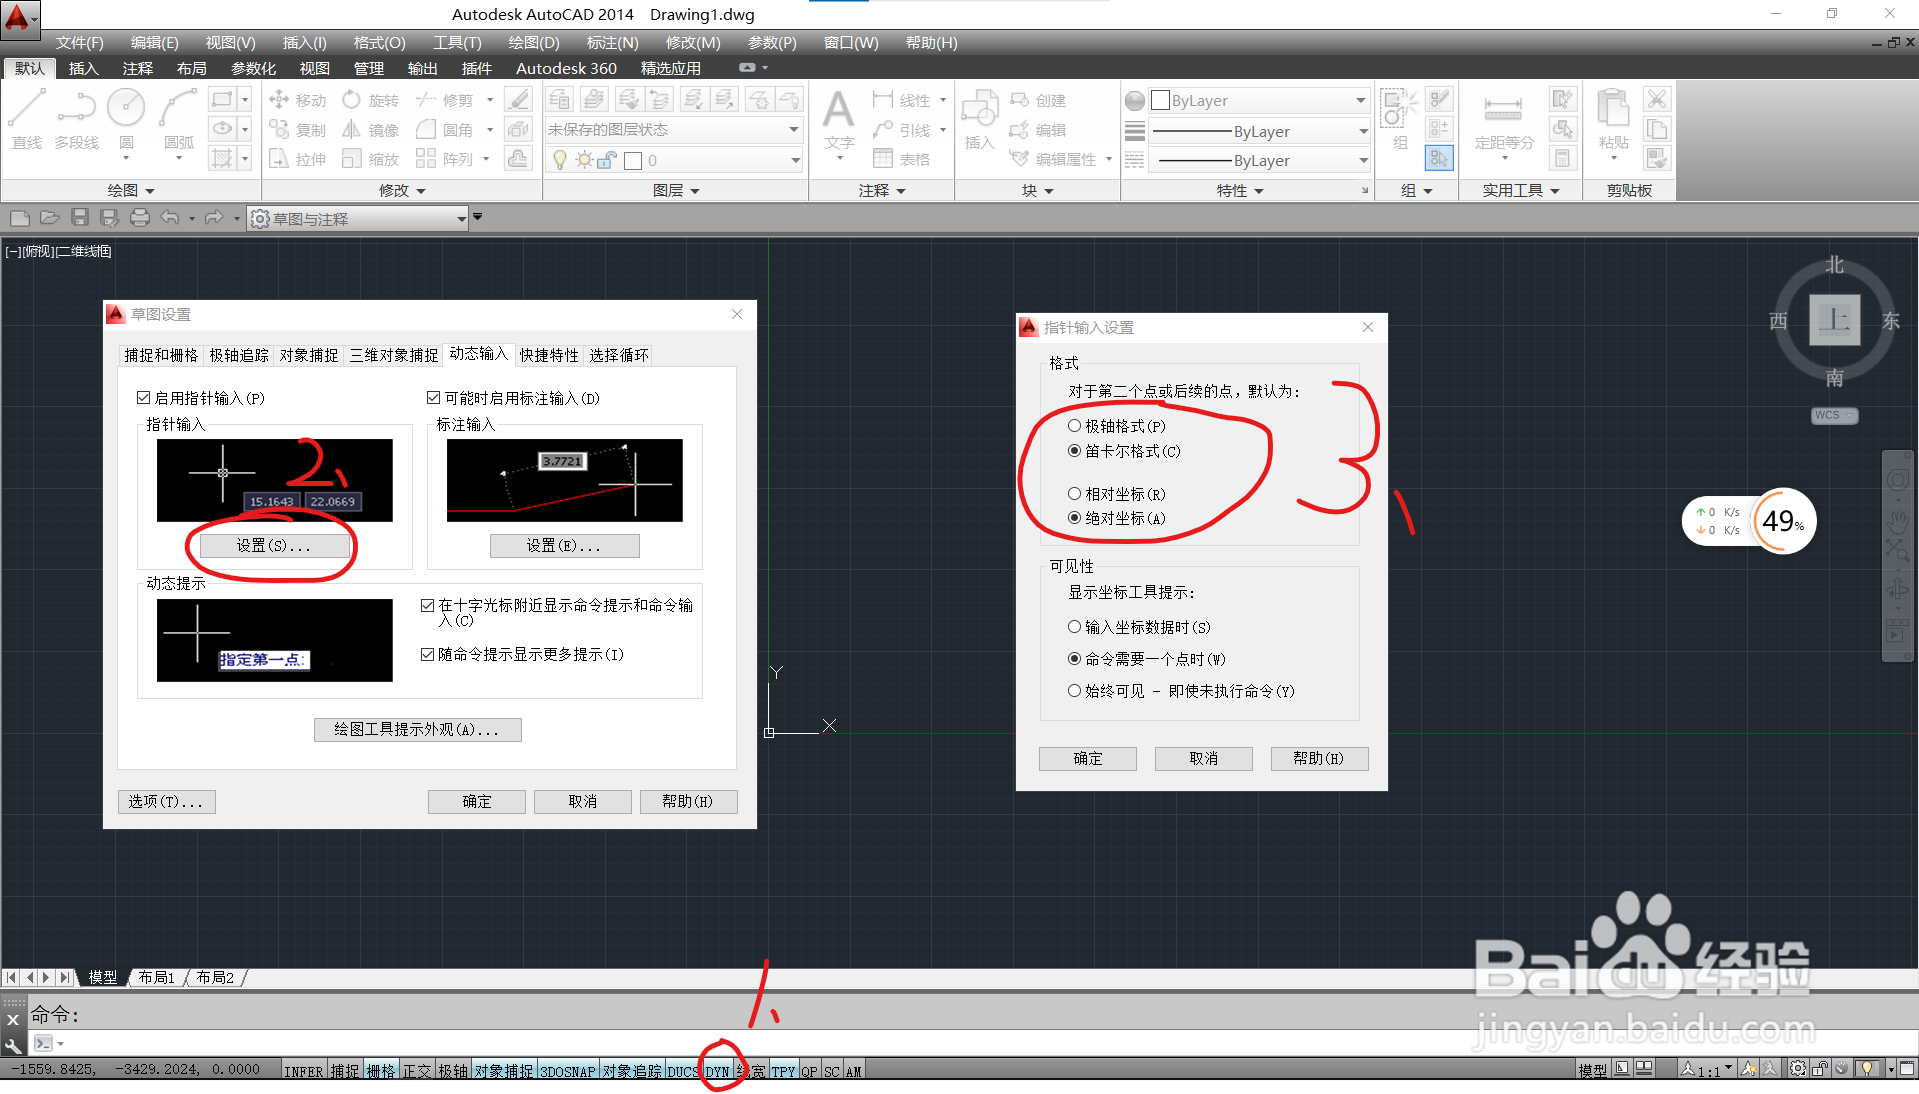
Task: Switch to 对象捕捉 tab in 草图设置
Action: click(x=309, y=355)
